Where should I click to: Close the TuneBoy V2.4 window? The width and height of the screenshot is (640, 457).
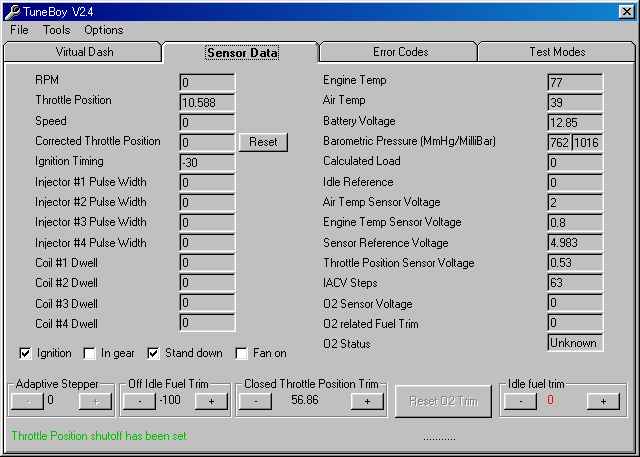627,11
